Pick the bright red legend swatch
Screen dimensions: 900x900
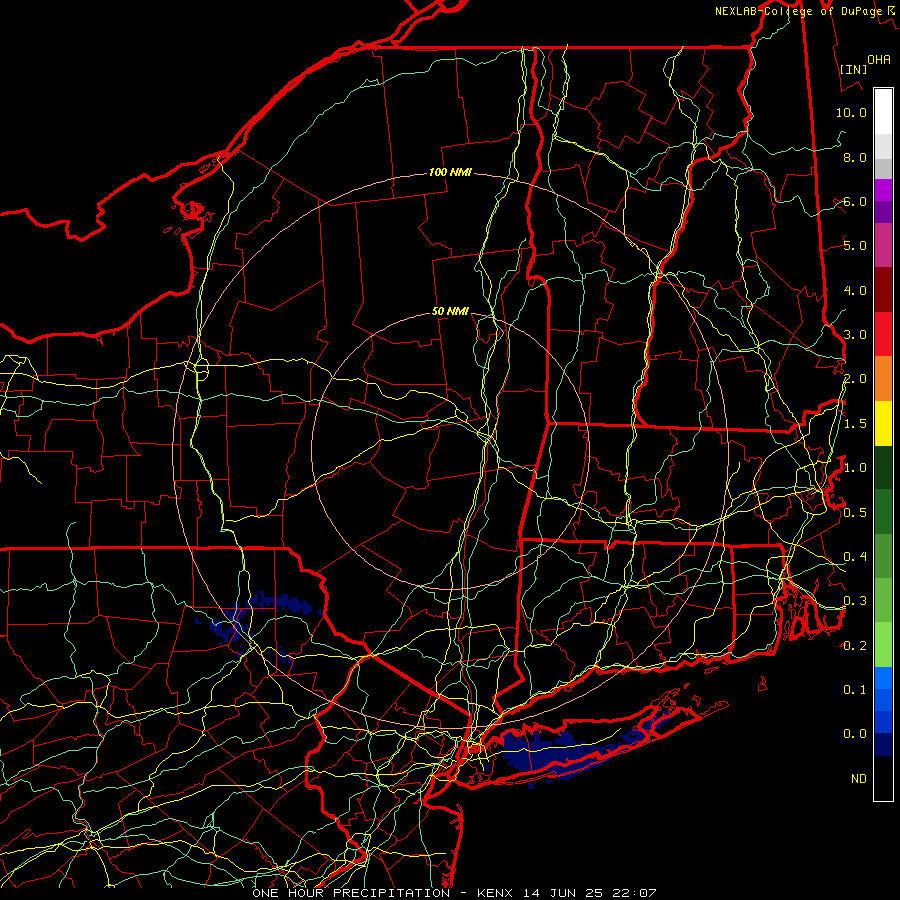(883, 334)
